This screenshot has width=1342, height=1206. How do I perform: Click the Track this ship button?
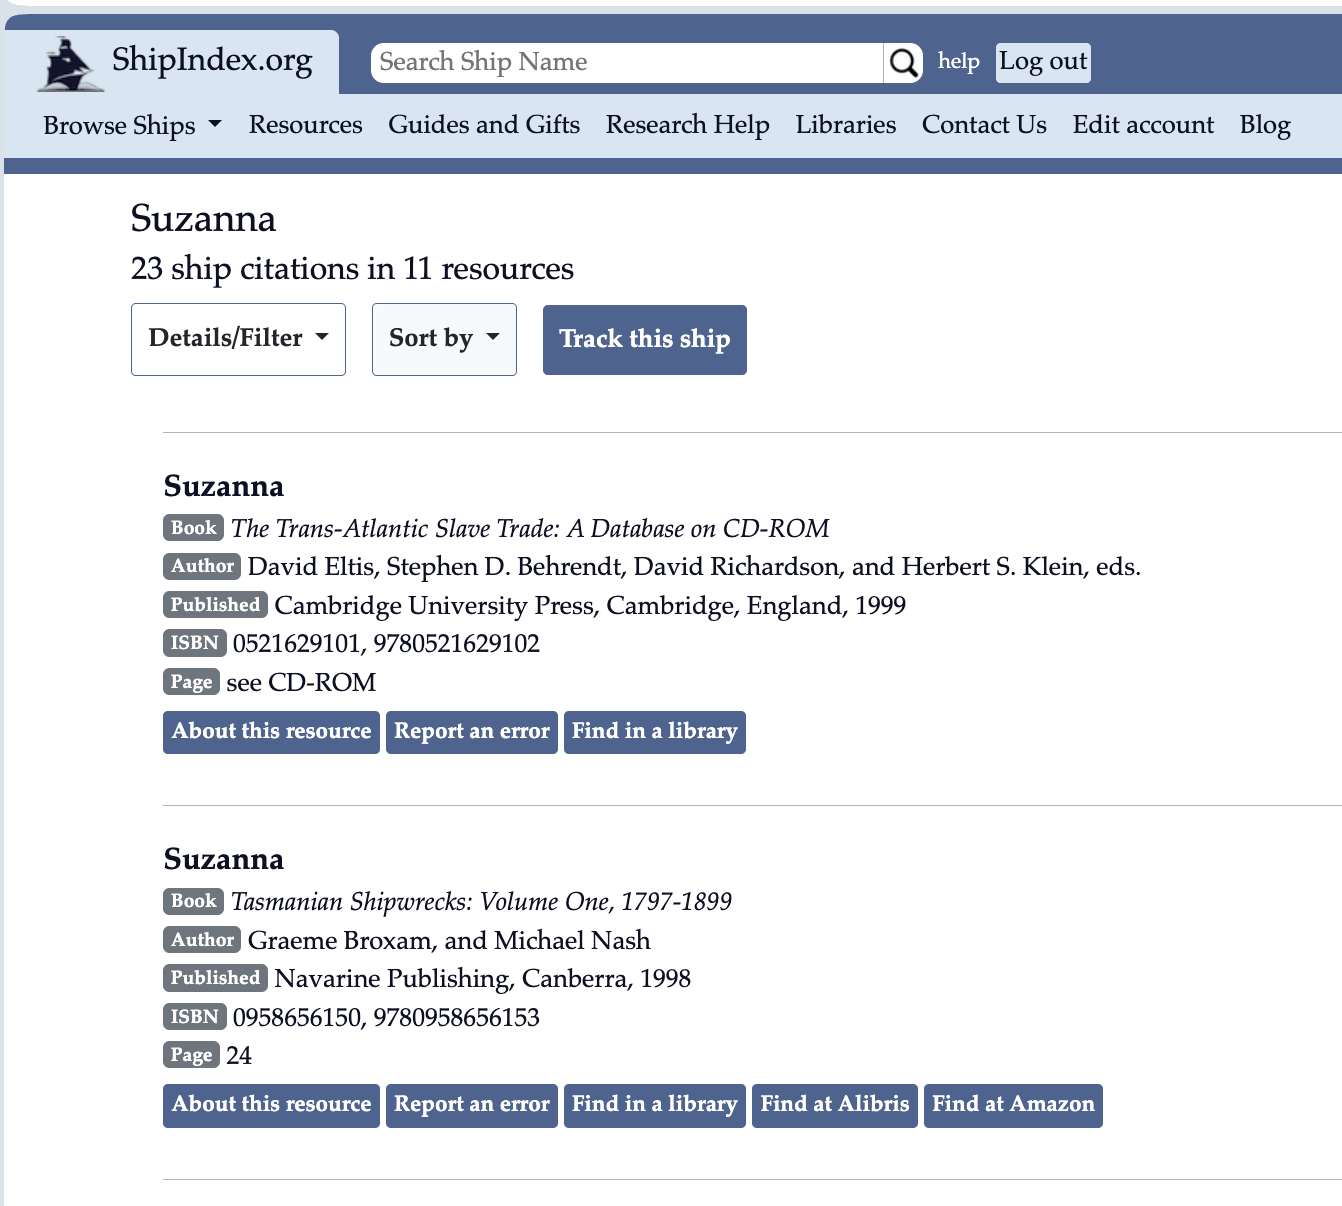644,340
